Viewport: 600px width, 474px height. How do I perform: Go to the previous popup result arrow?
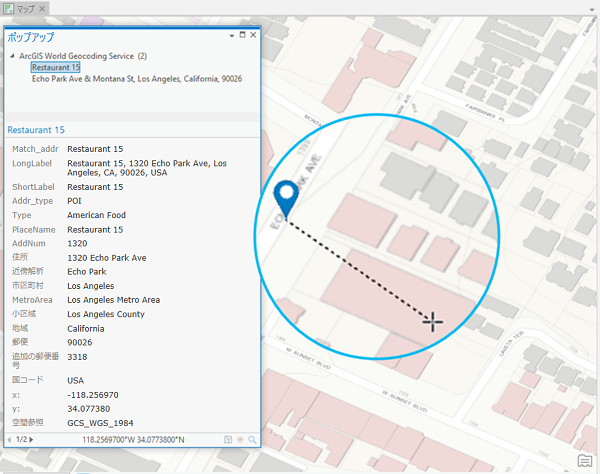[x=10, y=439]
